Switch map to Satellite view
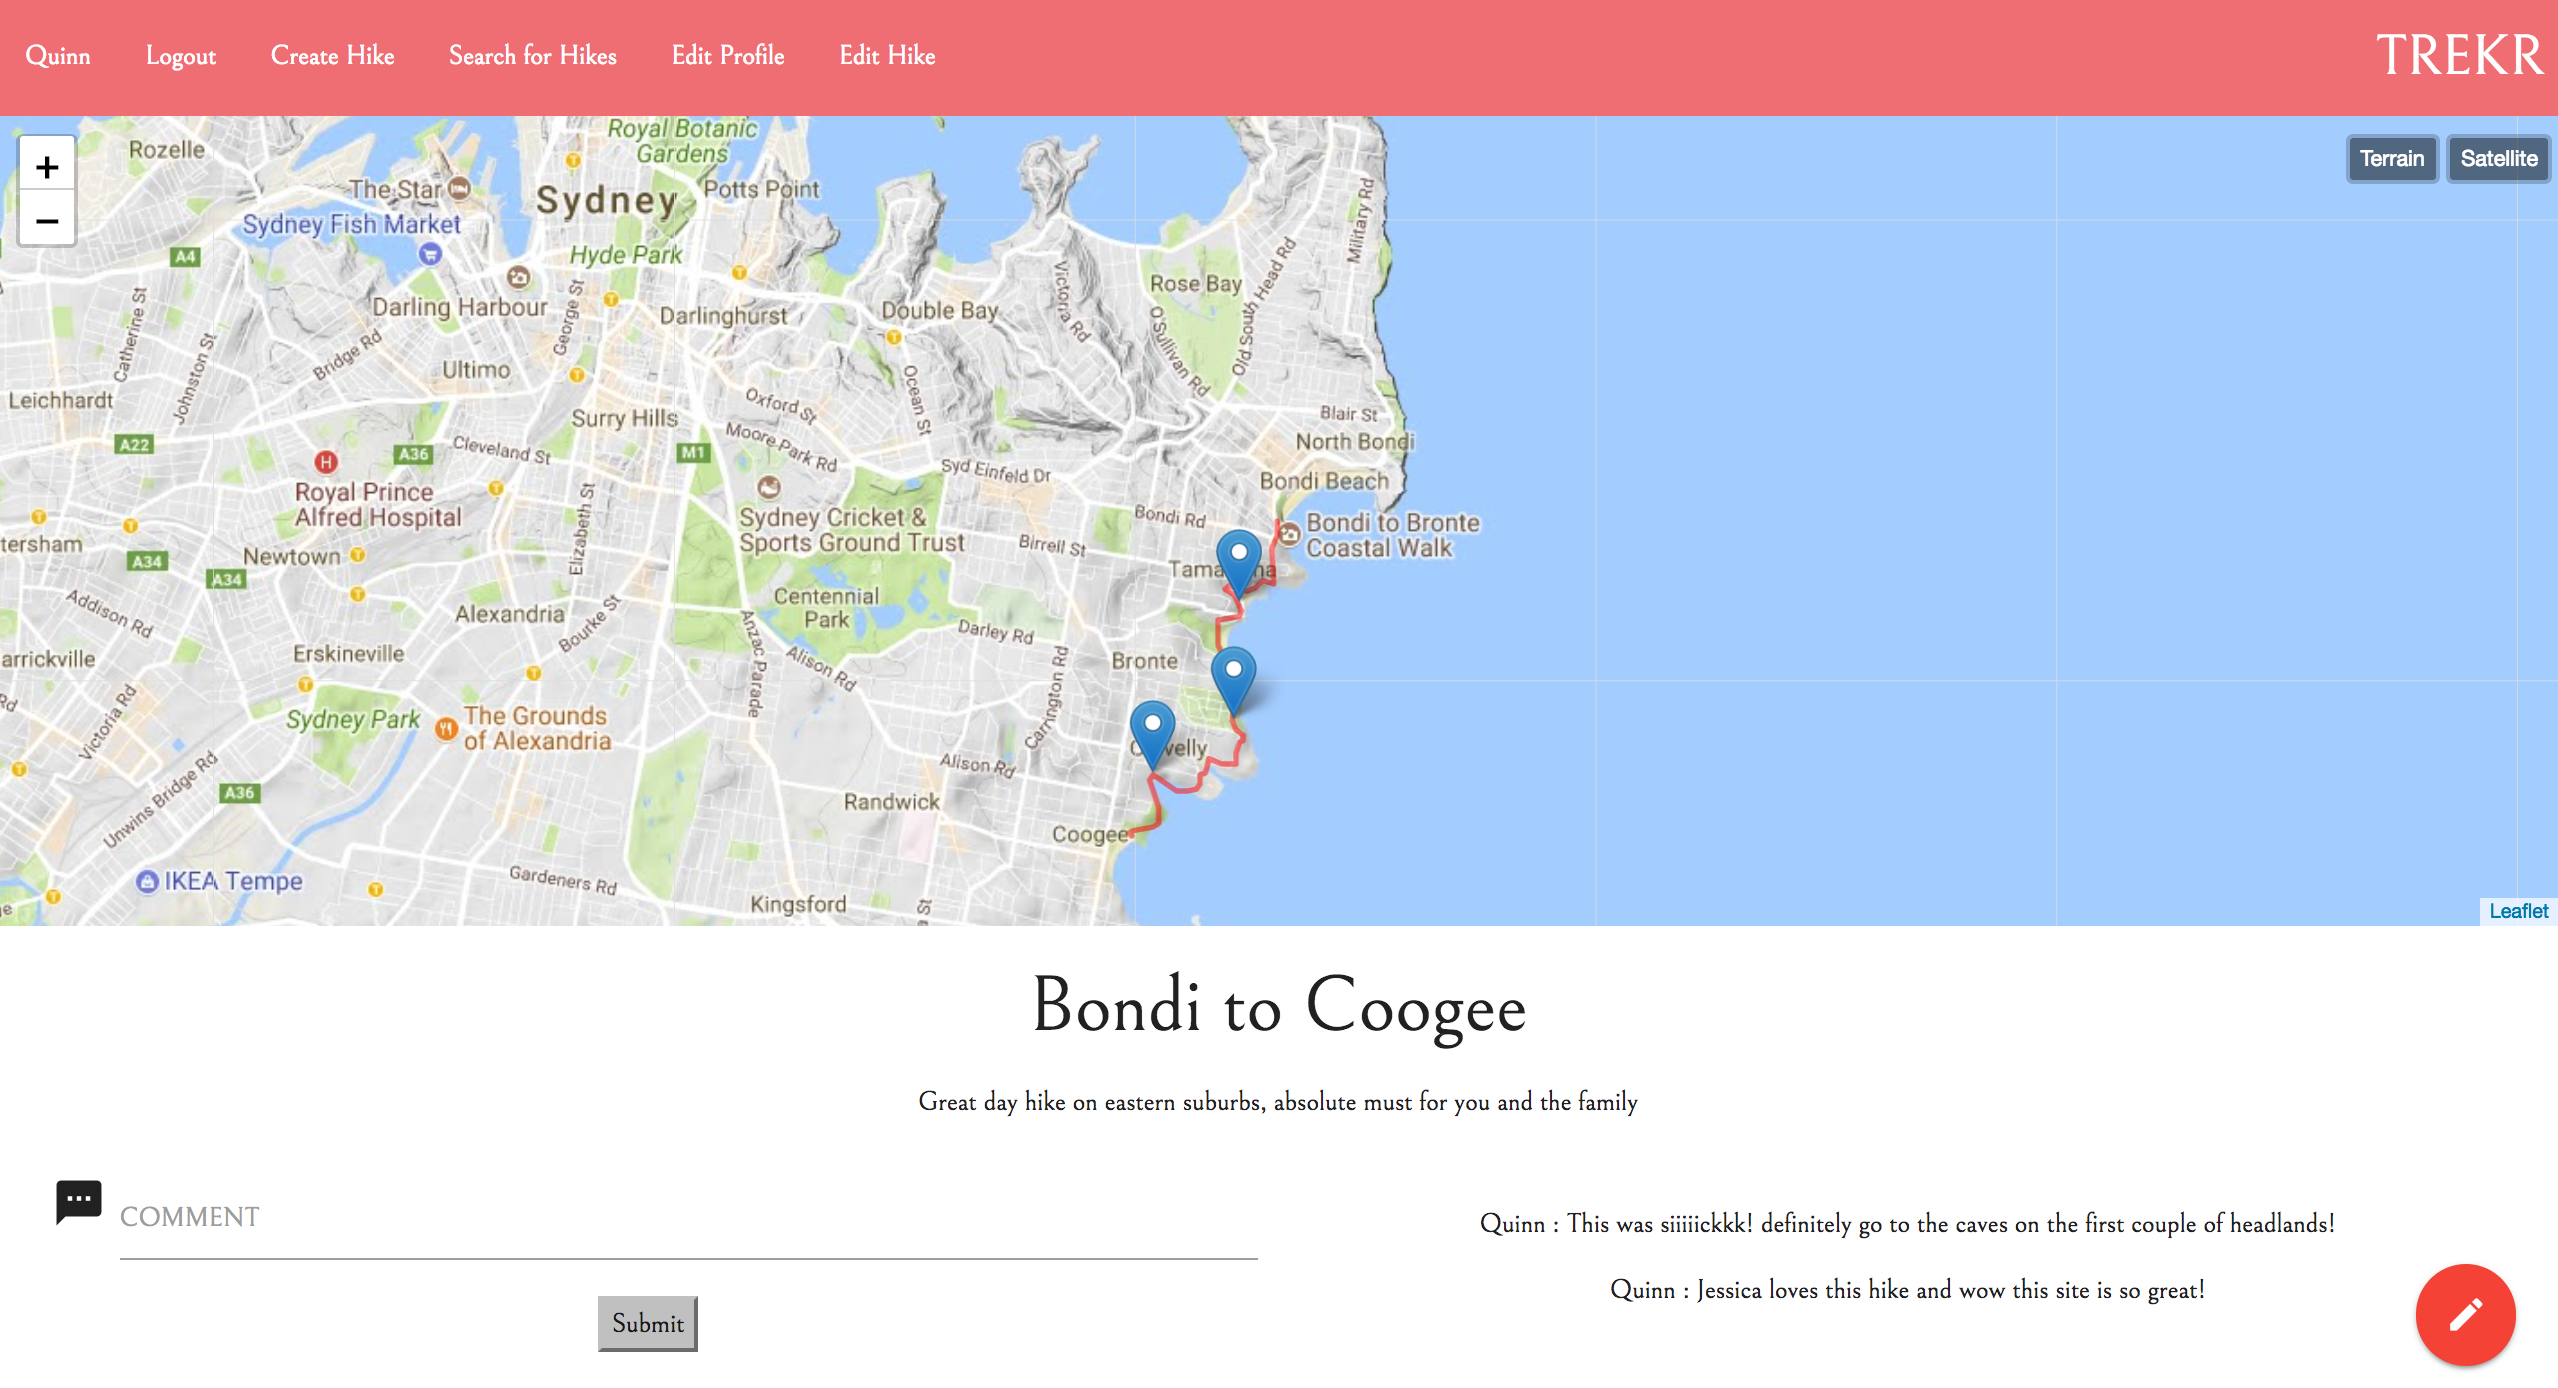This screenshot has width=2558, height=1388. click(x=2498, y=159)
